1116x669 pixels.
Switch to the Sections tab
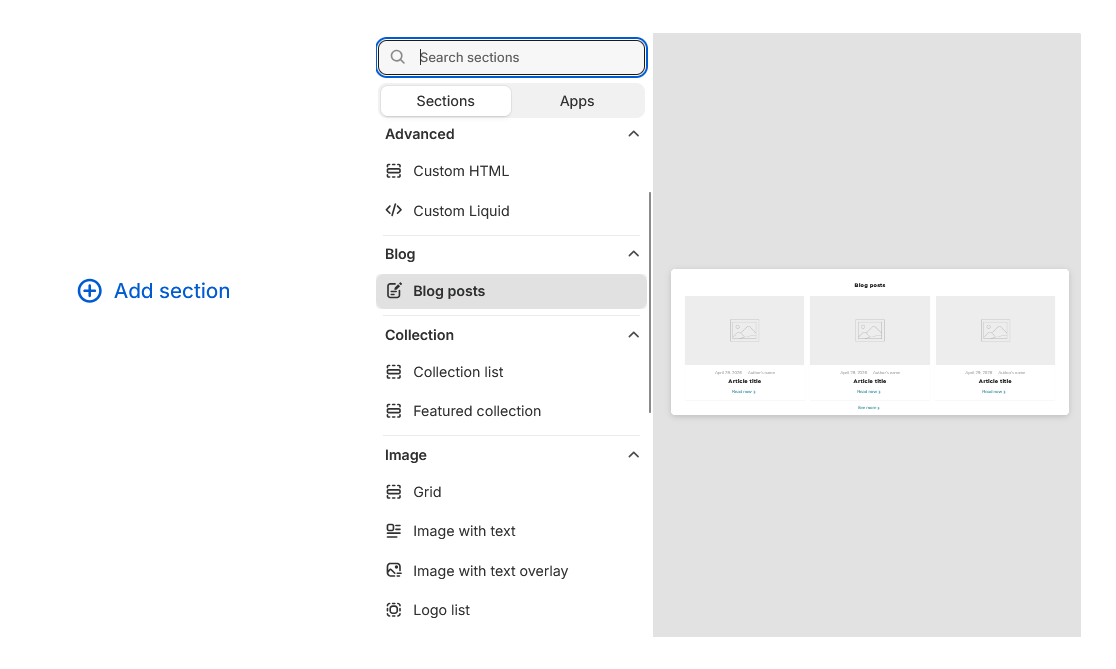(446, 101)
